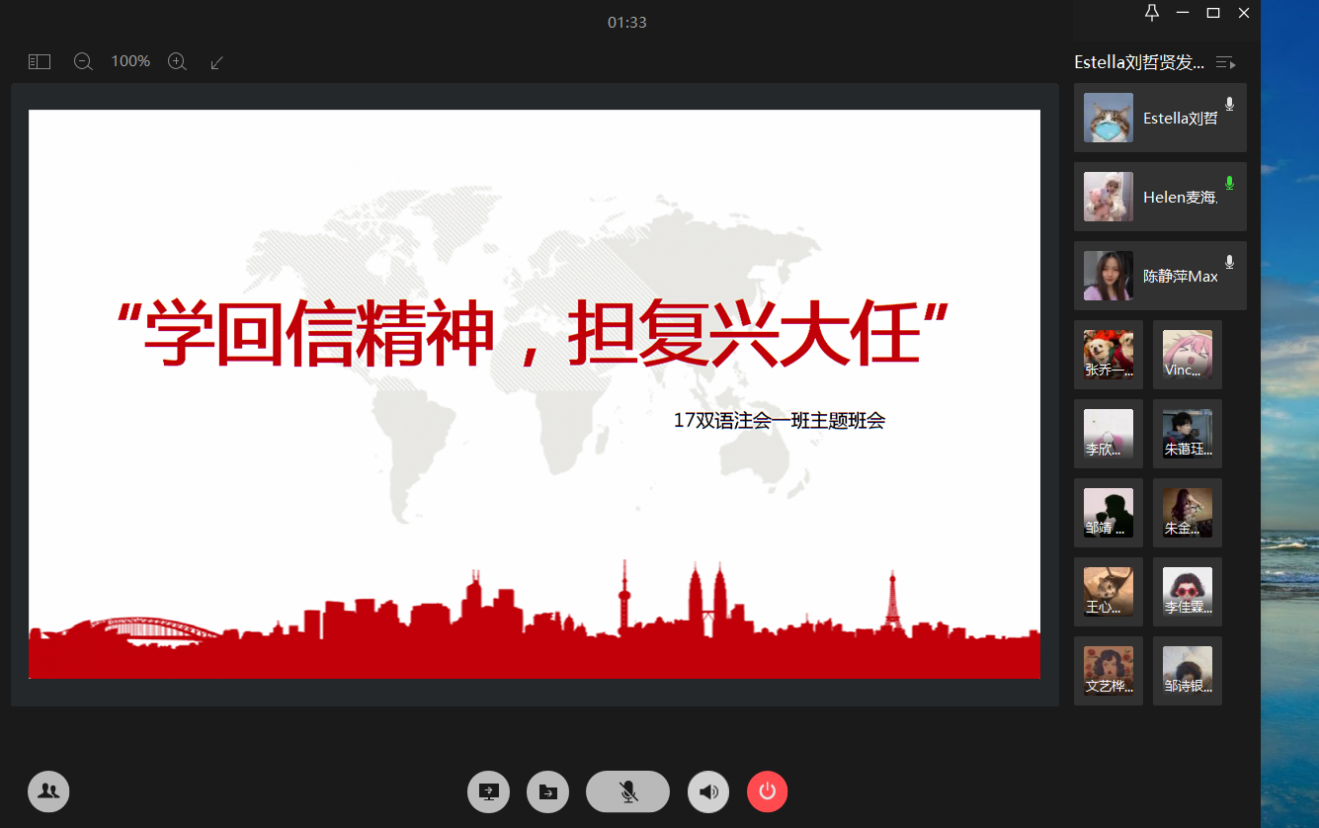This screenshot has height=828, width=1319.
Task: Click Helen's green microphone indicator
Action: pos(1229,183)
